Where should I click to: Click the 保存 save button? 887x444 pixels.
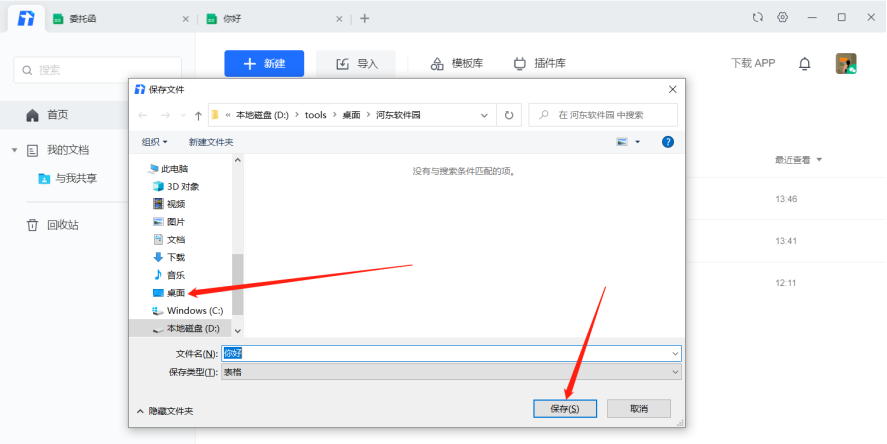(x=565, y=409)
